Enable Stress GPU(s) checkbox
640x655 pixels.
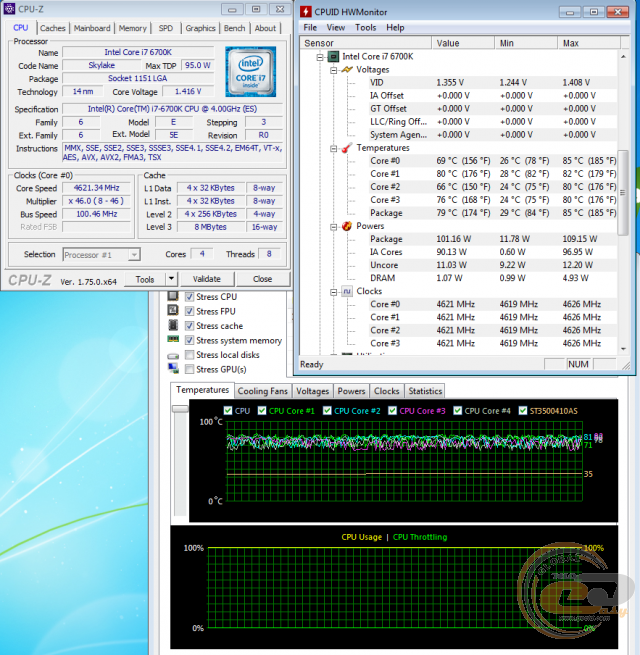(189, 369)
